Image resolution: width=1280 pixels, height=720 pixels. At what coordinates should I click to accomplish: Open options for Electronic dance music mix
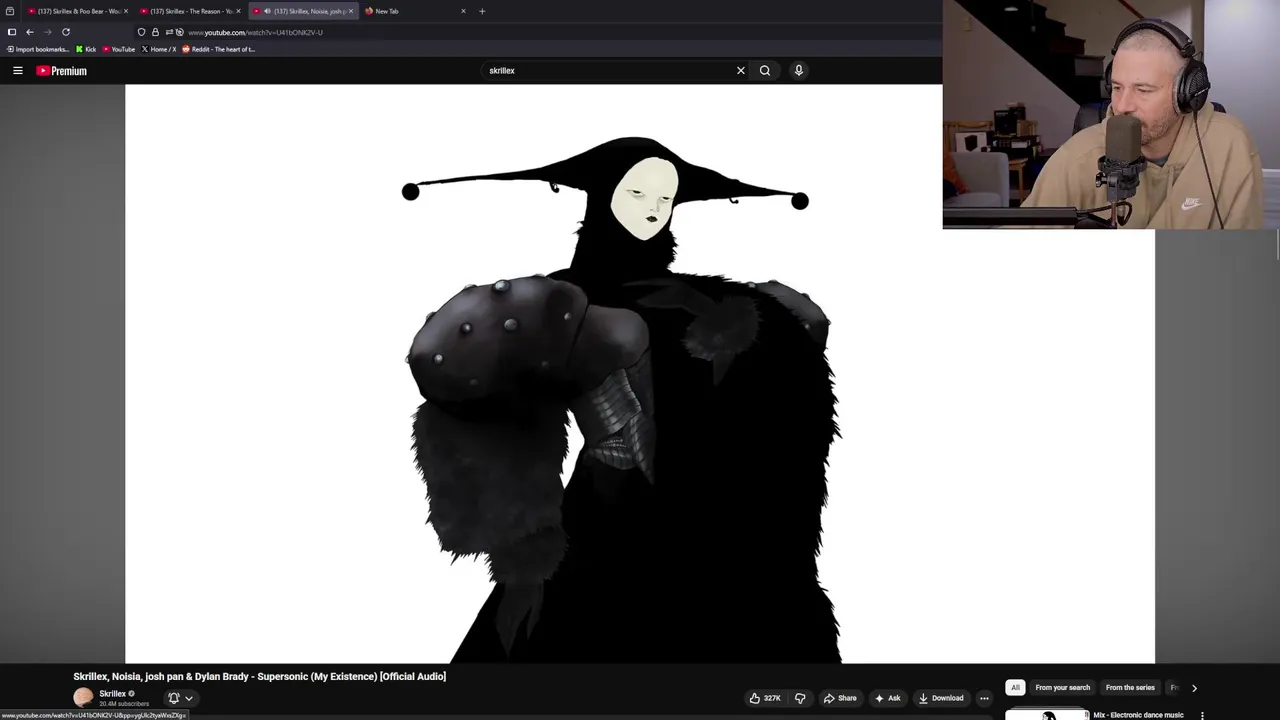point(1202,716)
